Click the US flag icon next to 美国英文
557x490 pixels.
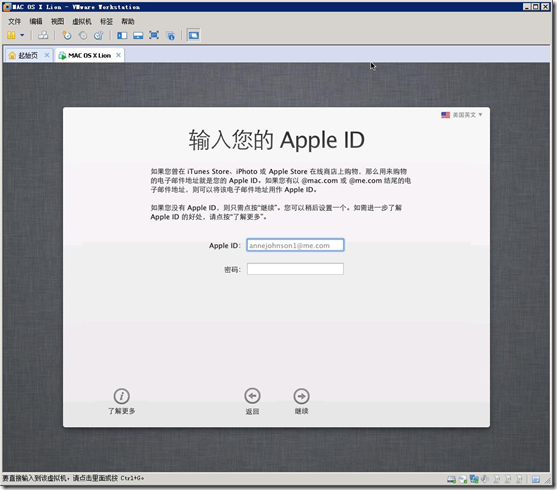[x=445, y=115]
